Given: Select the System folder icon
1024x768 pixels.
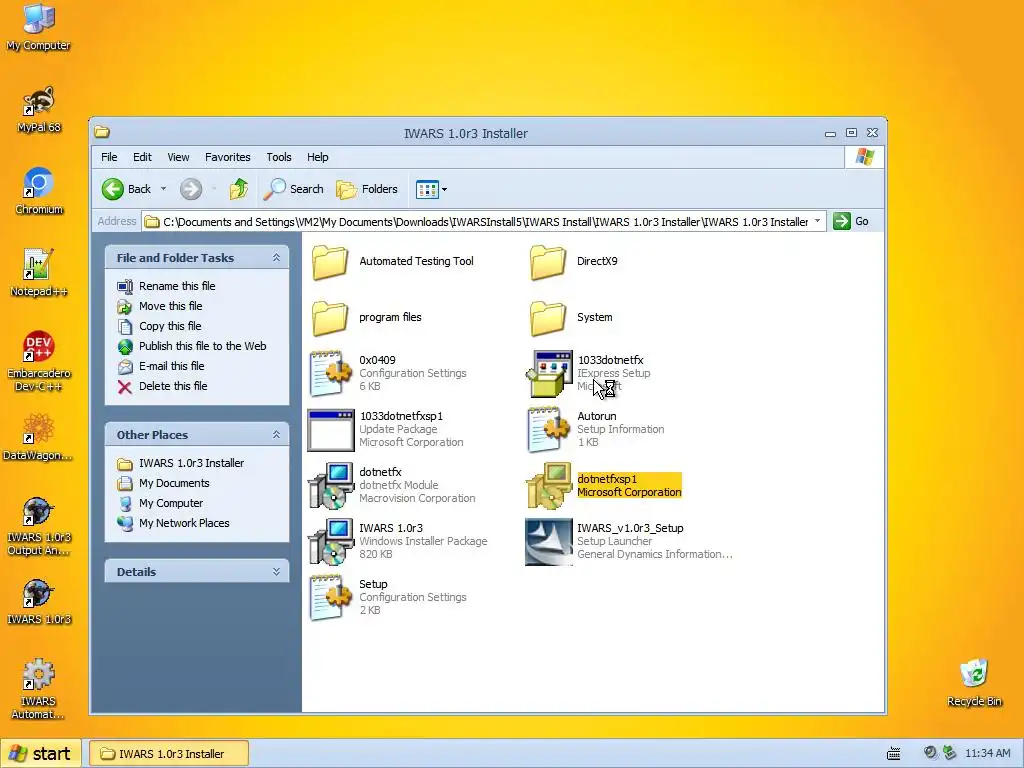Looking at the screenshot, I should [x=548, y=318].
